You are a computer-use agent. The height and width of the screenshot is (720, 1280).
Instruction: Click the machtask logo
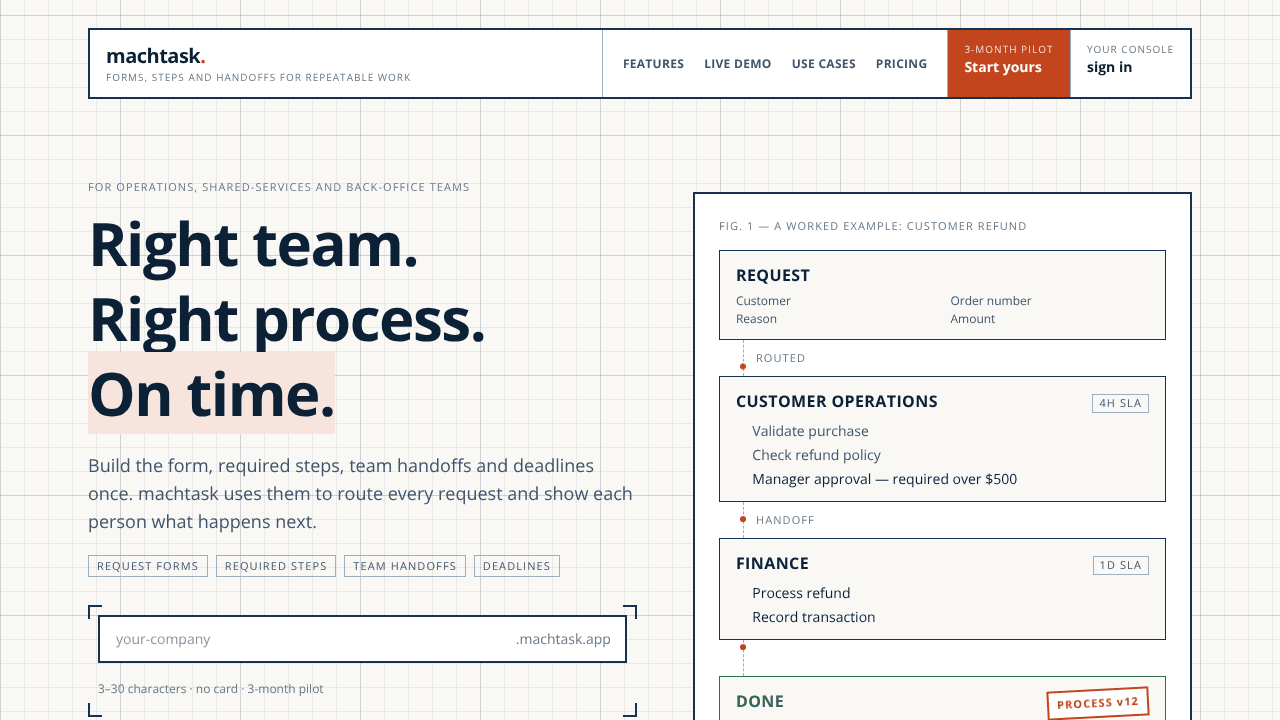(x=156, y=56)
